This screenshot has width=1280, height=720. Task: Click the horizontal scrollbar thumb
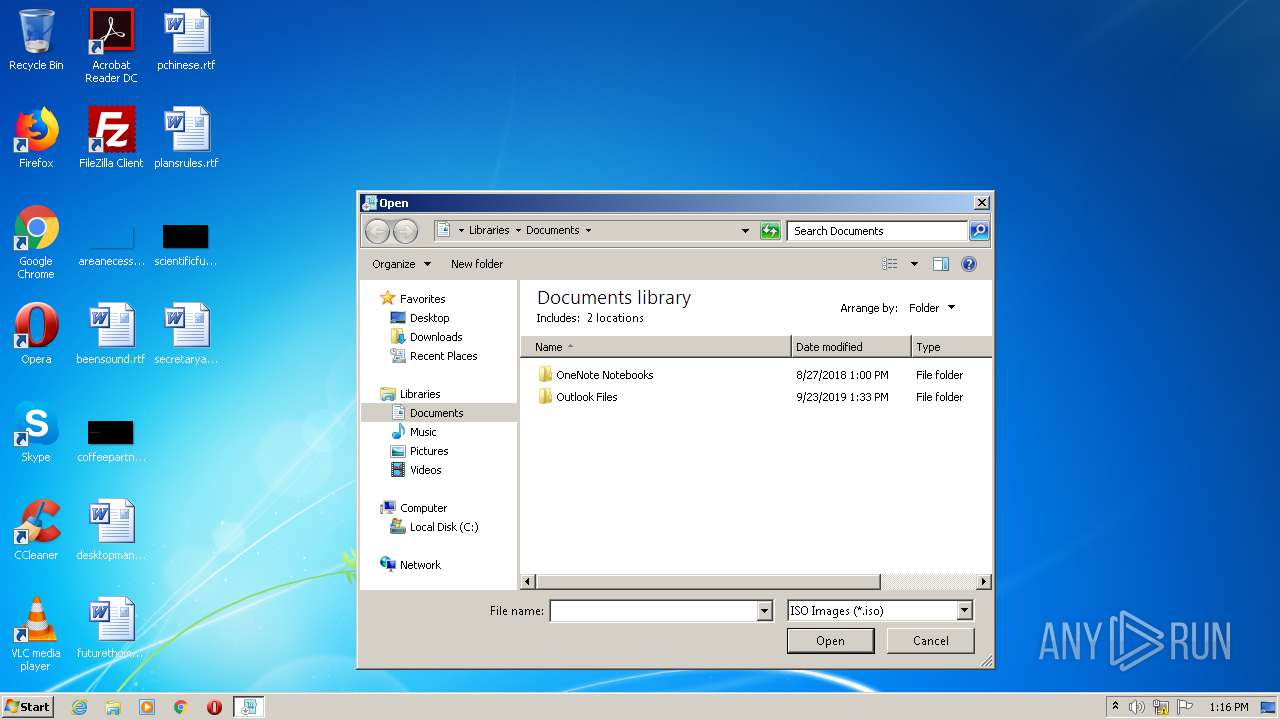pyautogui.click(x=708, y=582)
